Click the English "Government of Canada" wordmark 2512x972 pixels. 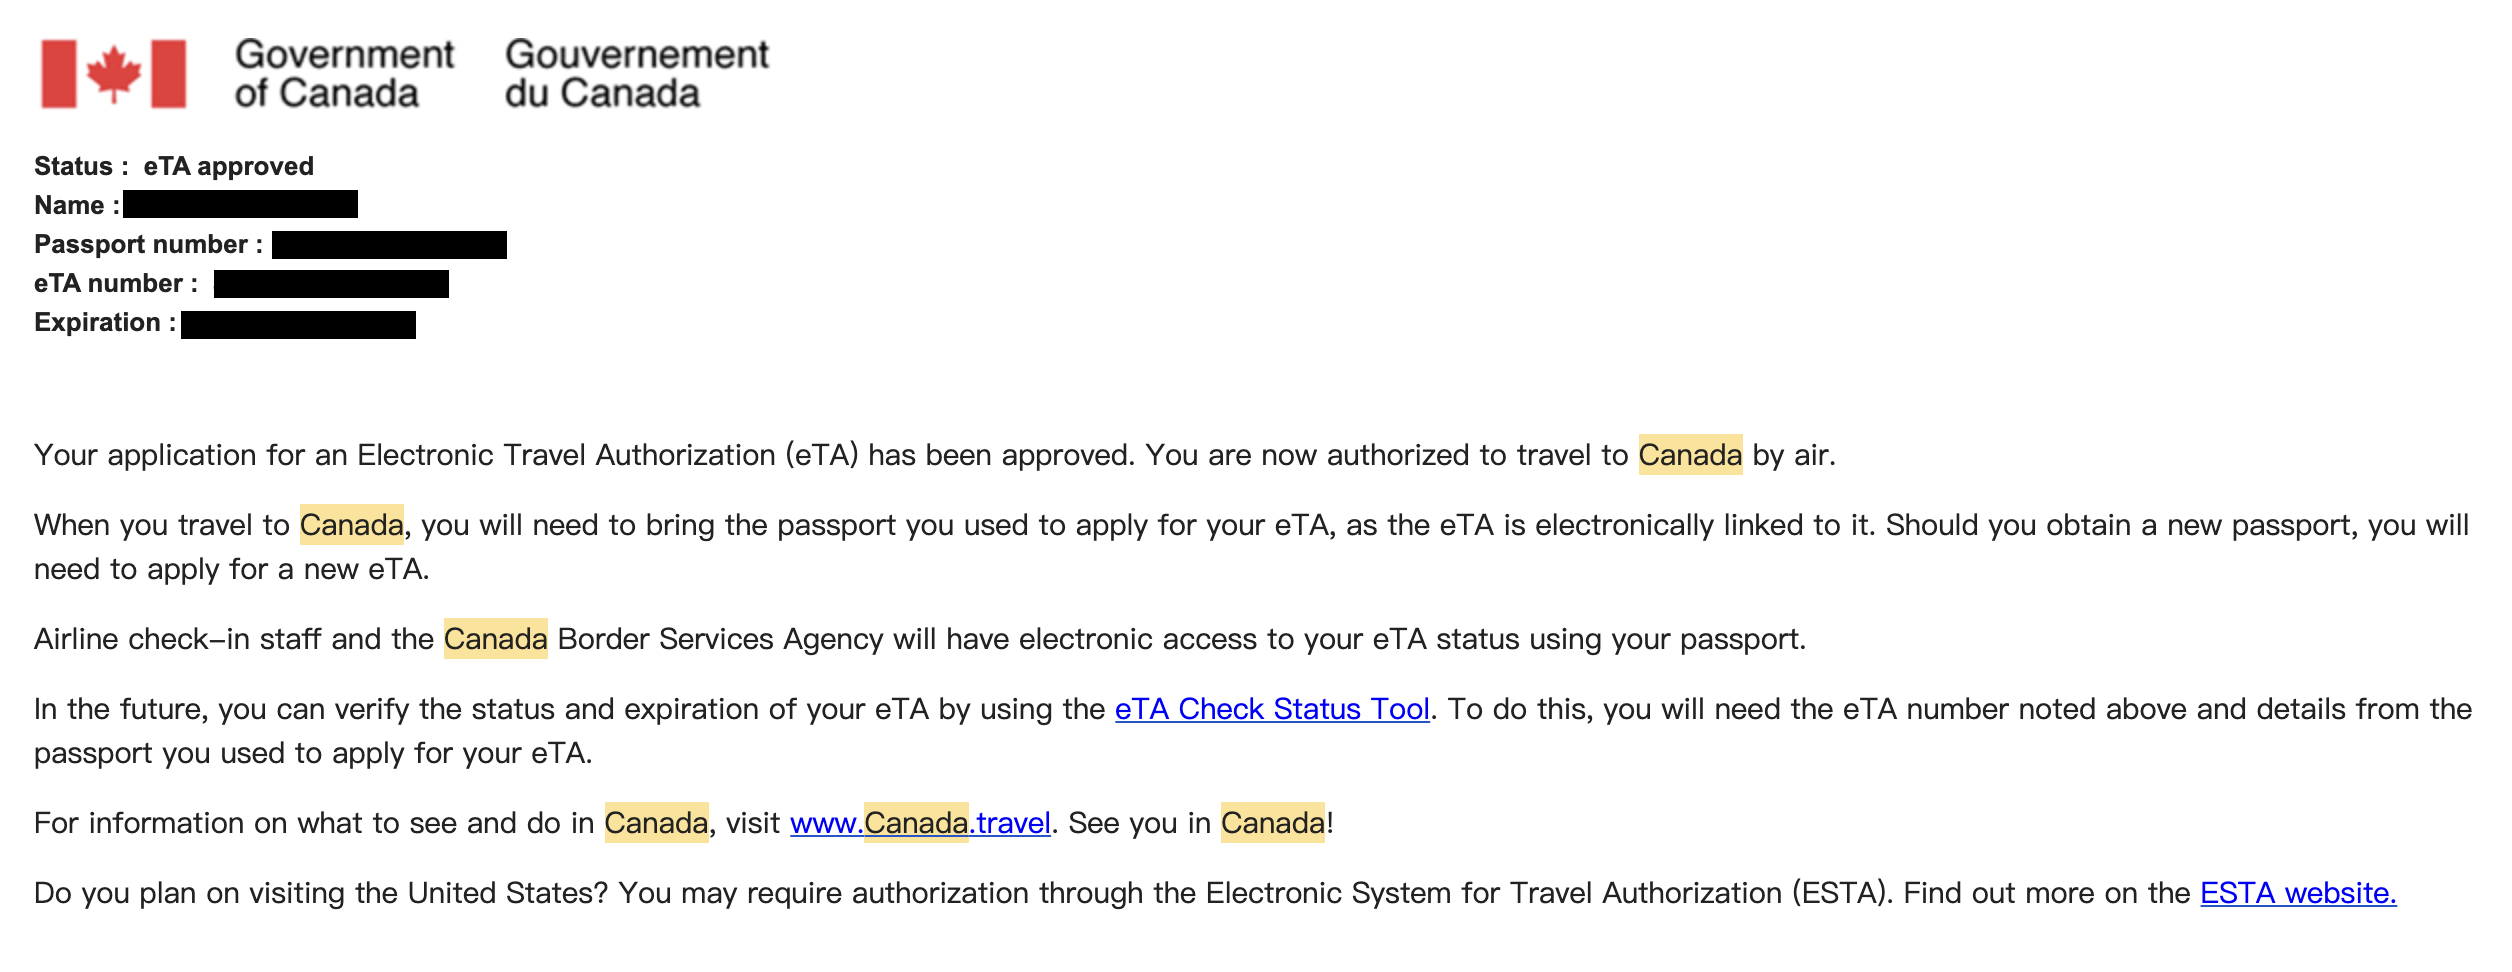343,74
